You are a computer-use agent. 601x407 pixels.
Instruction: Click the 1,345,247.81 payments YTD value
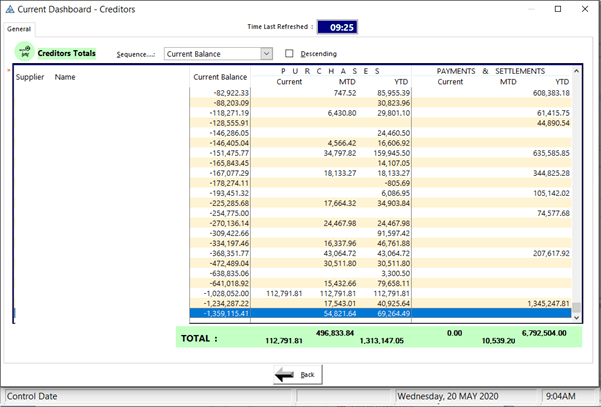pyautogui.click(x=548, y=304)
